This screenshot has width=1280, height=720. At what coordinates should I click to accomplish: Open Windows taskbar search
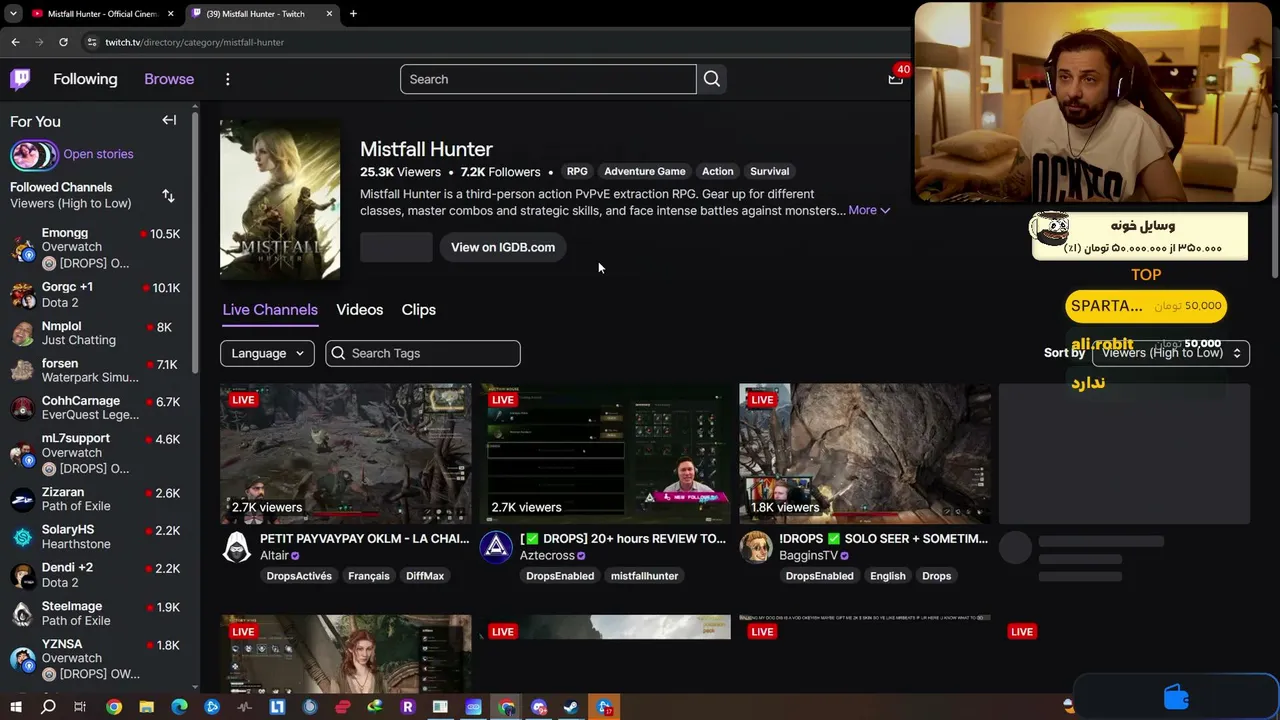pyautogui.click(x=48, y=707)
